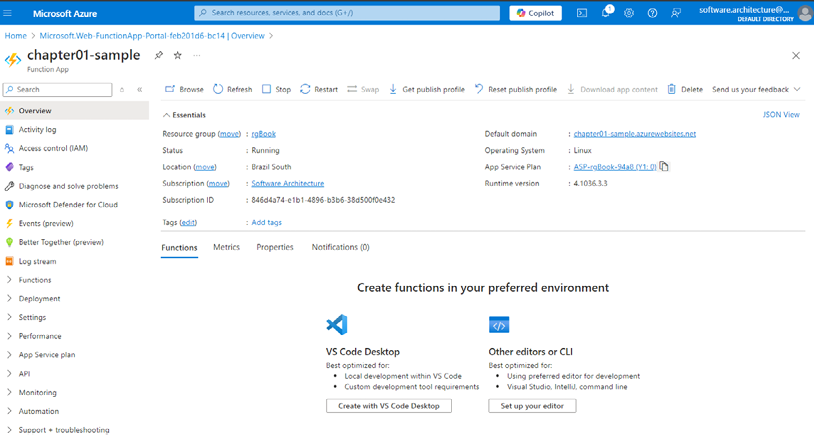Open the Azure portal hamburger menu
Viewport: 814px width, 442px height.
(7, 13)
